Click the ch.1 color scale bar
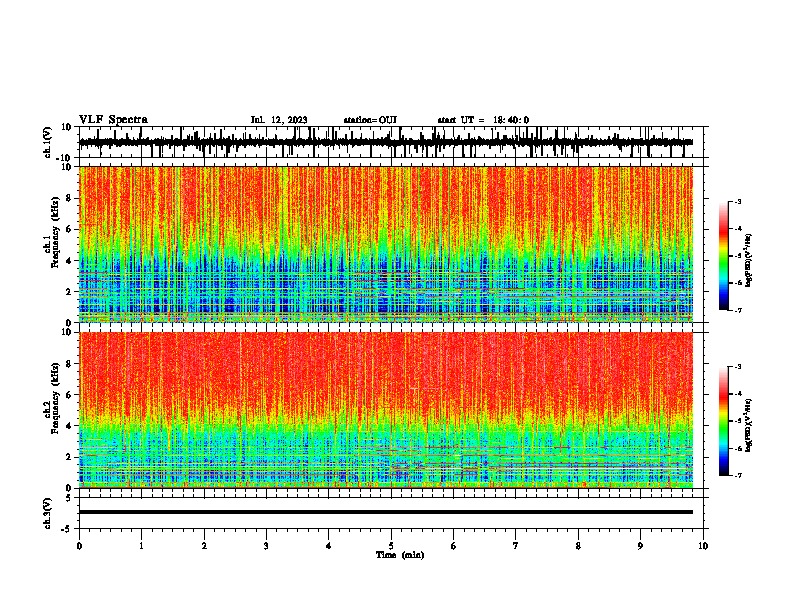The image size is (792, 612). click(723, 256)
